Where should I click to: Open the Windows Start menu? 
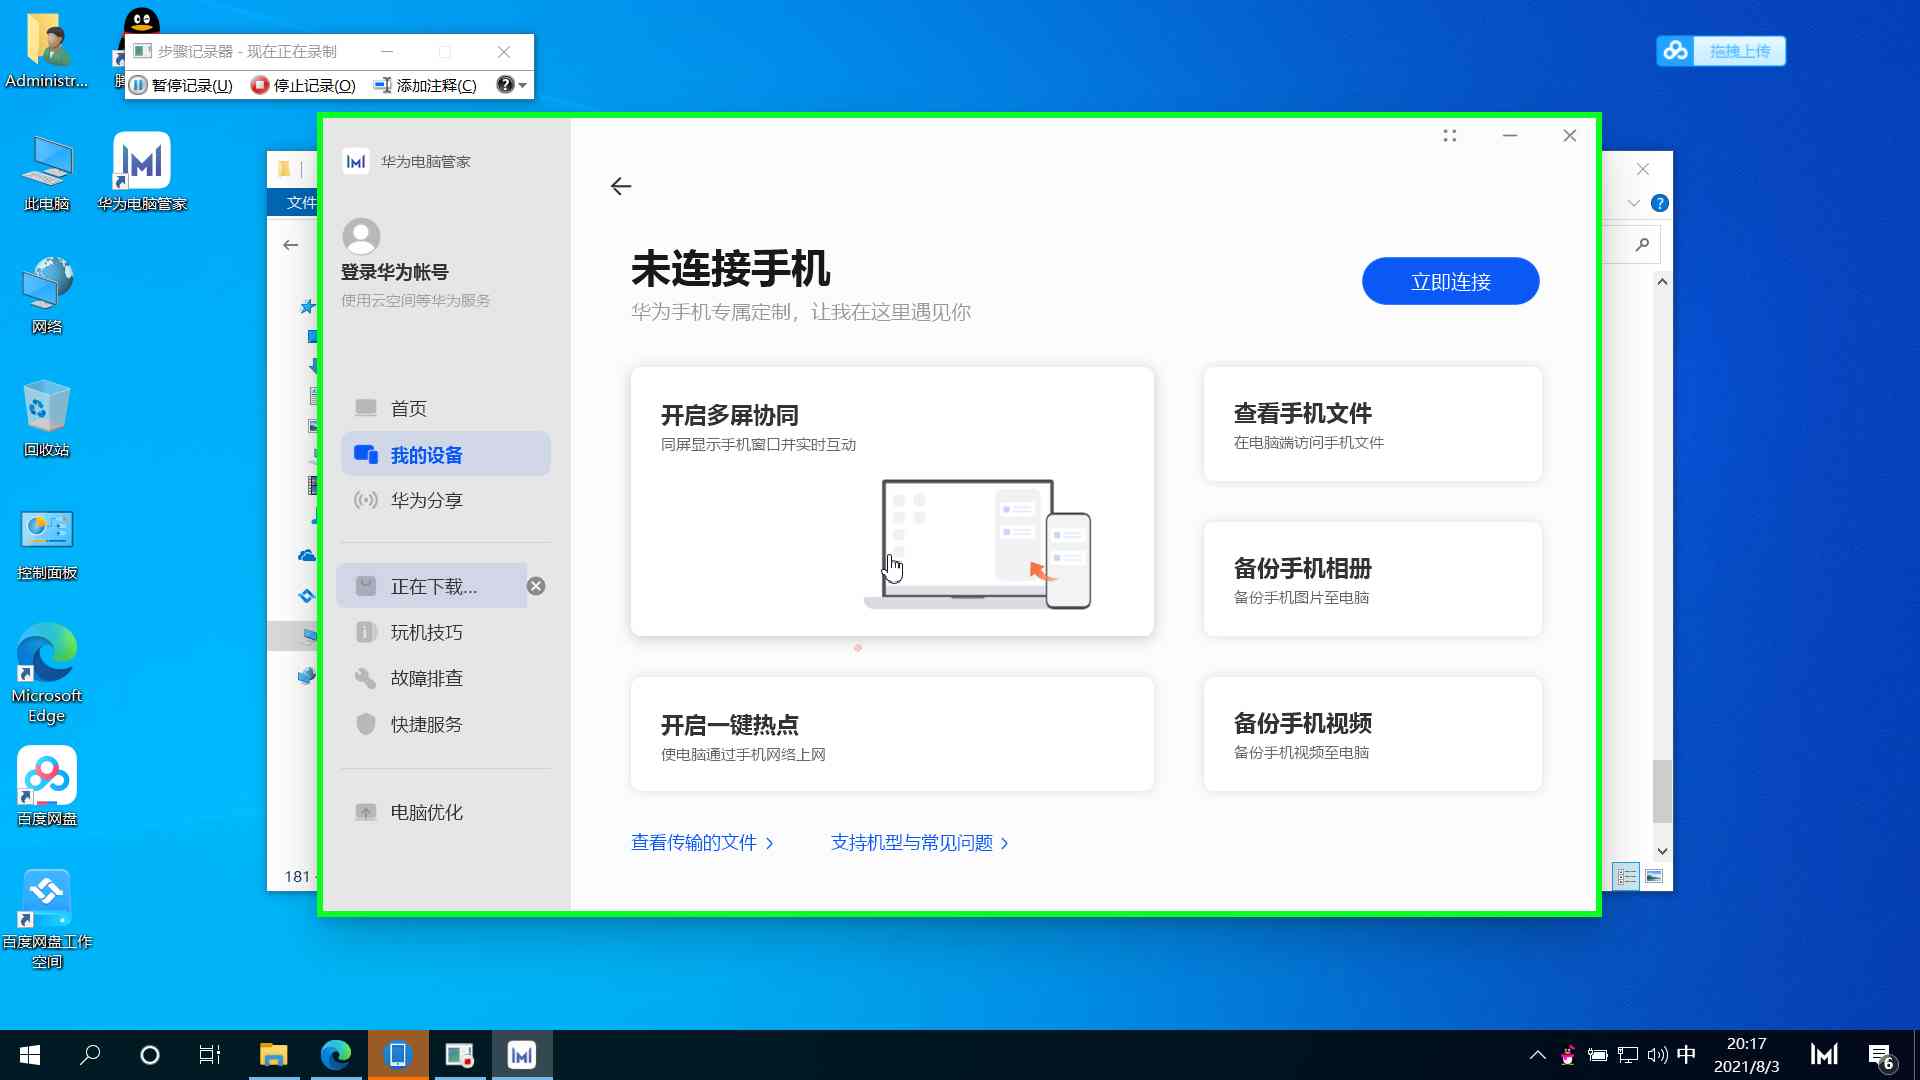click(x=29, y=1054)
